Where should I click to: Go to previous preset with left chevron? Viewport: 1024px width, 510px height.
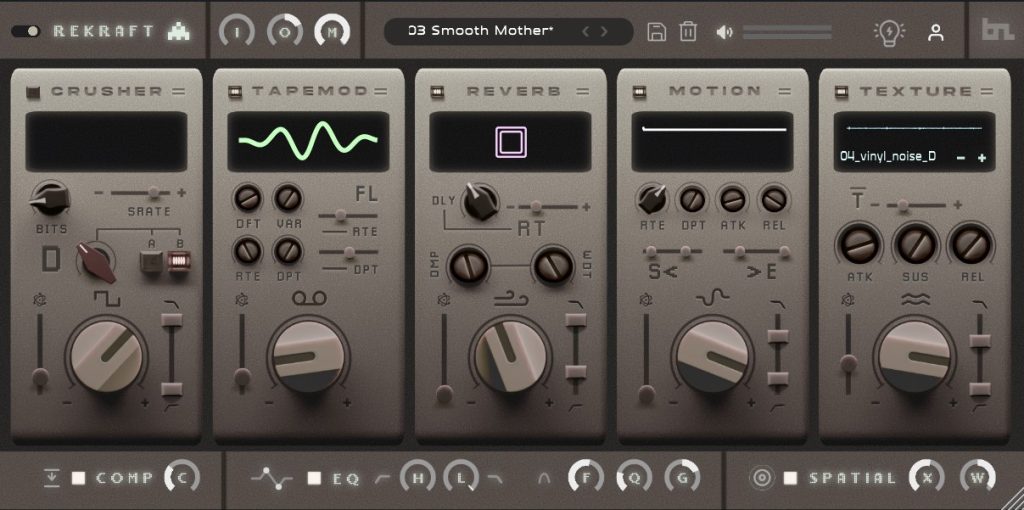pyautogui.click(x=586, y=31)
